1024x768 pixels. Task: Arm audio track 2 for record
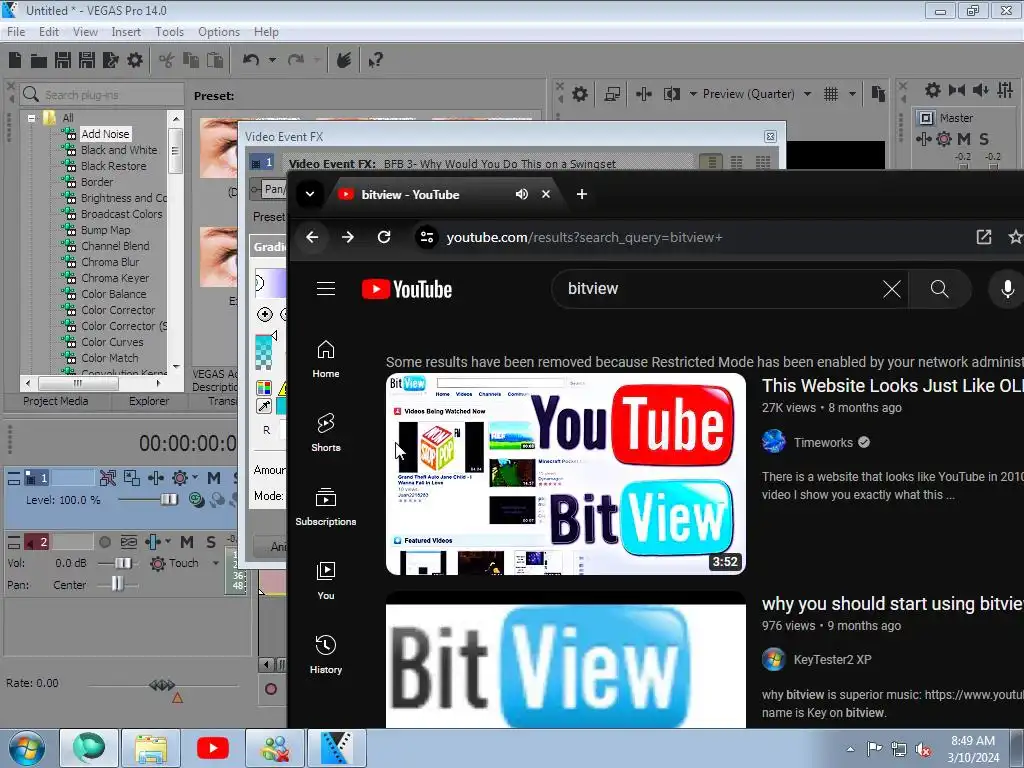104,542
